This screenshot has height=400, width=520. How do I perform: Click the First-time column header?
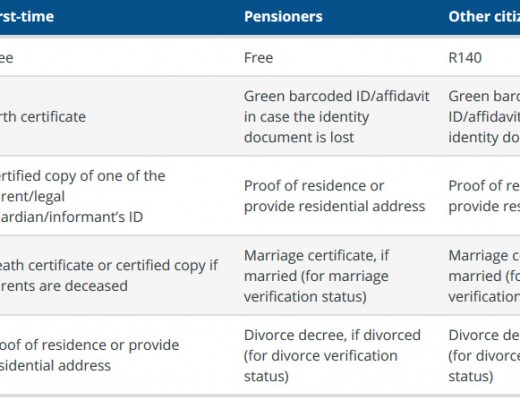point(27,16)
